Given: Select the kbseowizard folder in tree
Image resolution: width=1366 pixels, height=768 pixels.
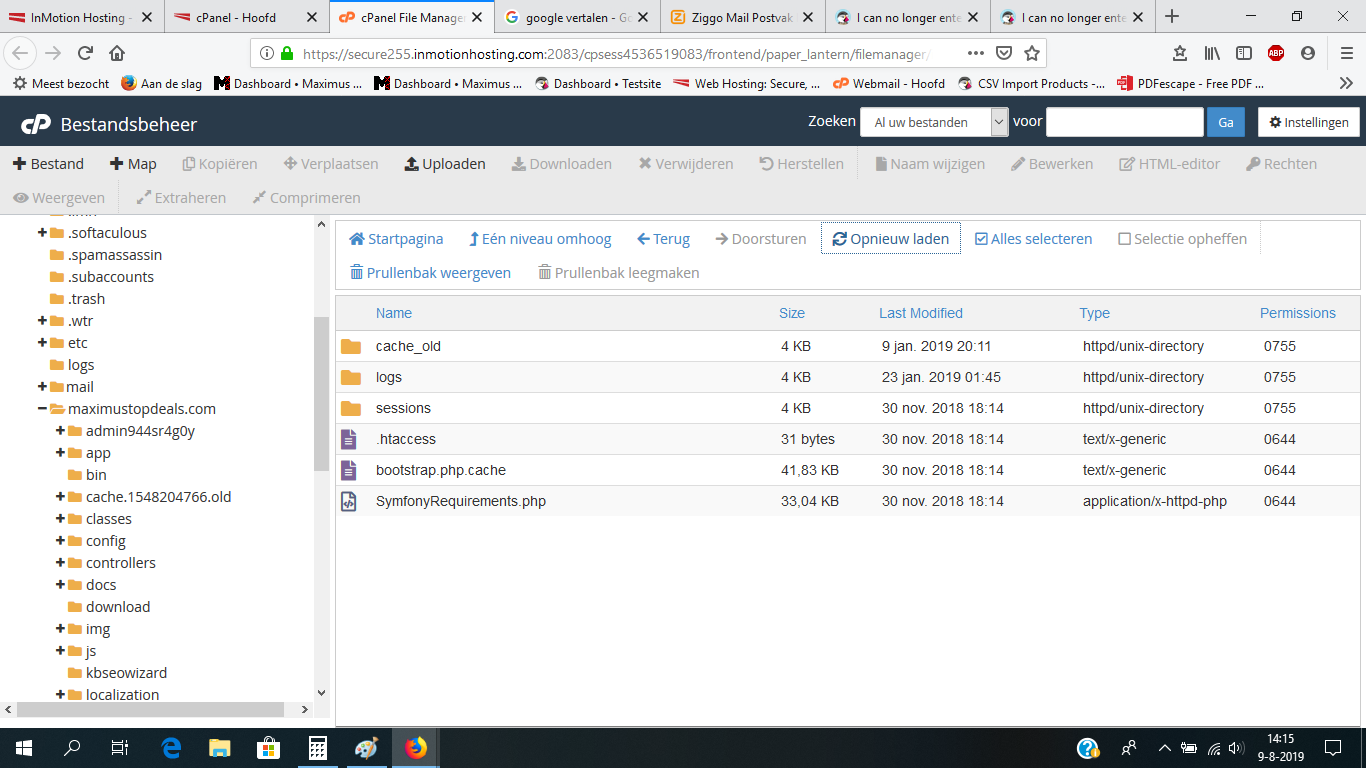Looking at the screenshot, I should pos(126,673).
